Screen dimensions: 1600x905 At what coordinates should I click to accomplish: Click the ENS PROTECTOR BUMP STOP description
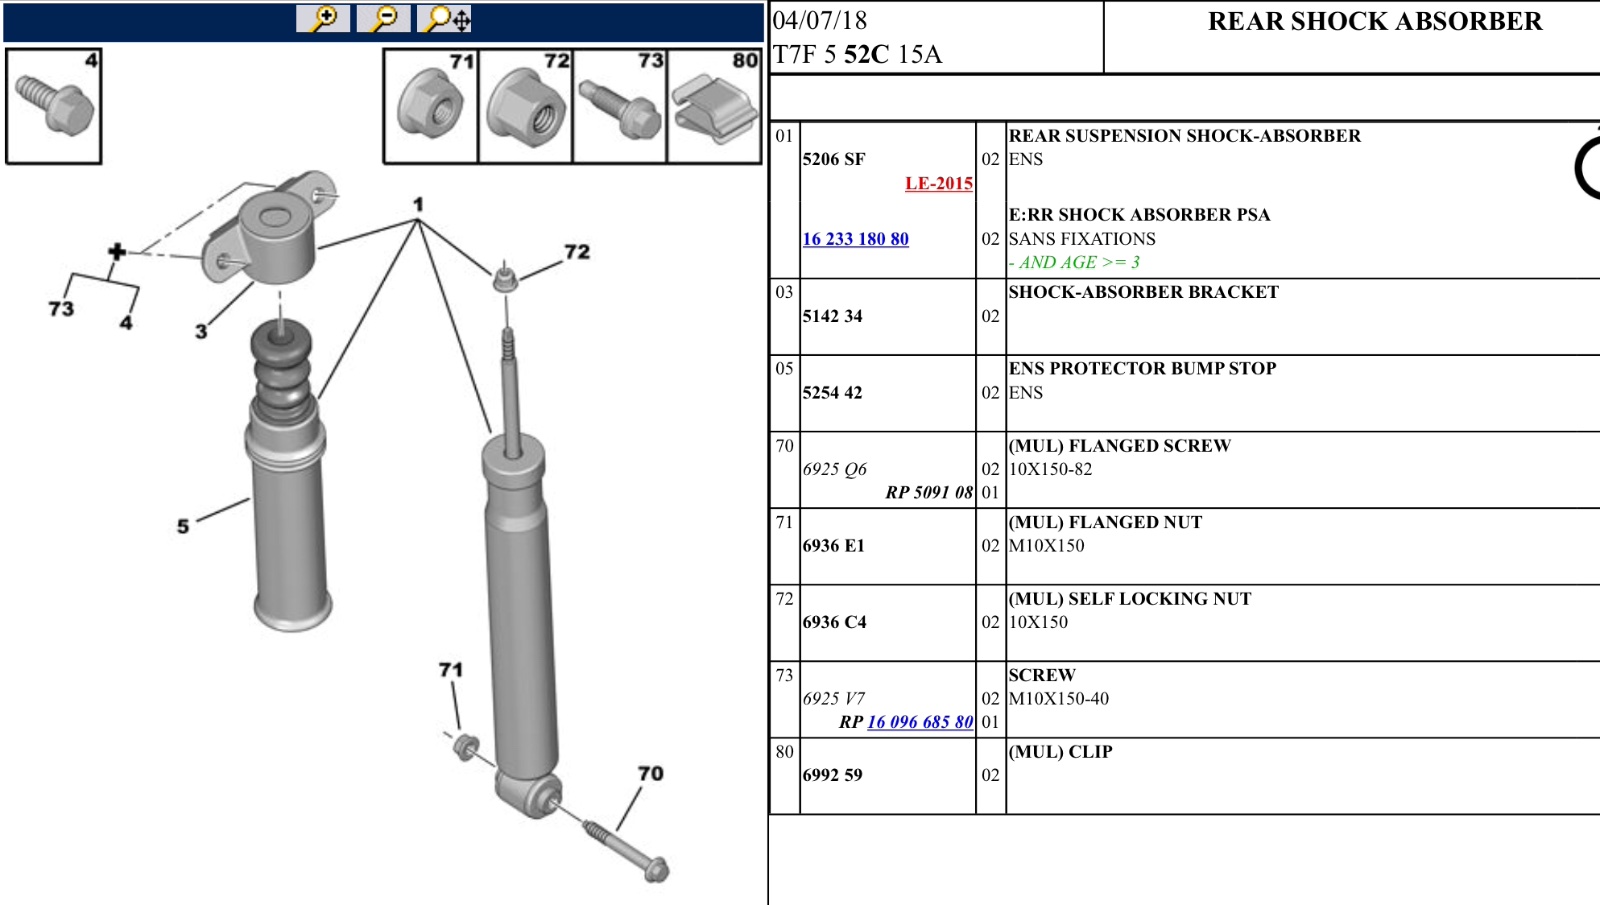pyautogui.click(x=1142, y=368)
